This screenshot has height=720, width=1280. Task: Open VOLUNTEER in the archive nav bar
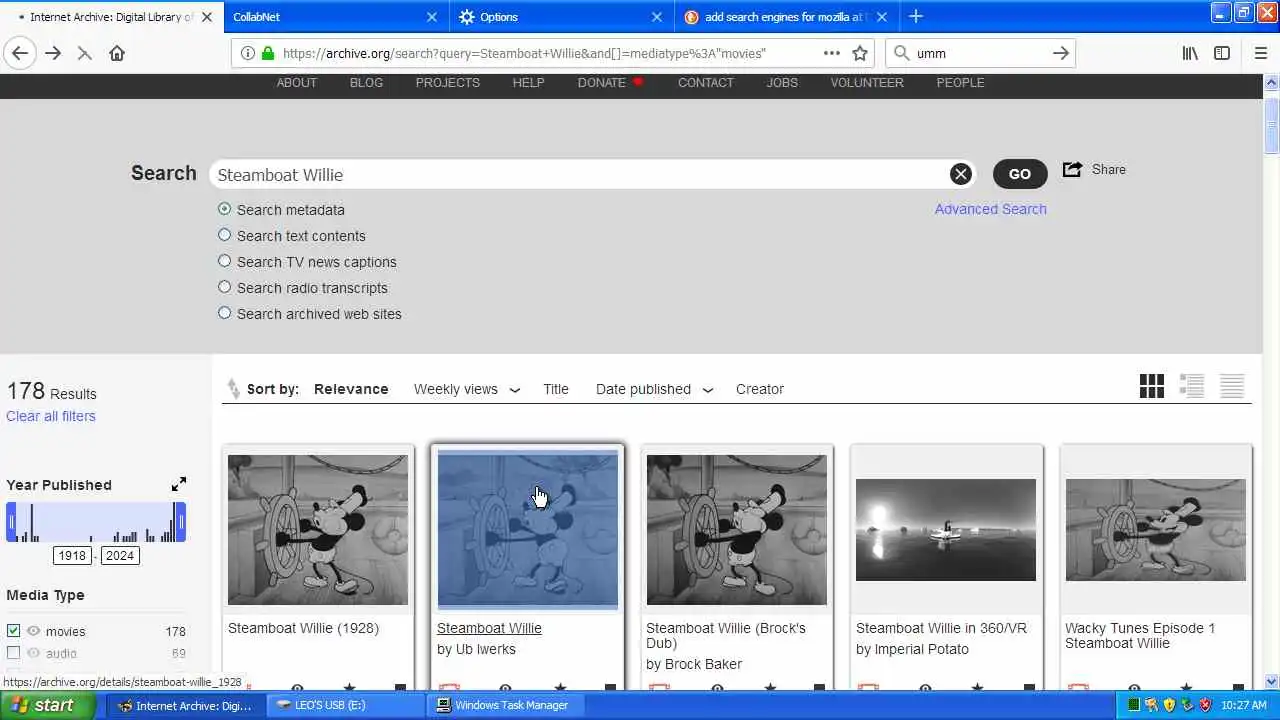[867, 83]
